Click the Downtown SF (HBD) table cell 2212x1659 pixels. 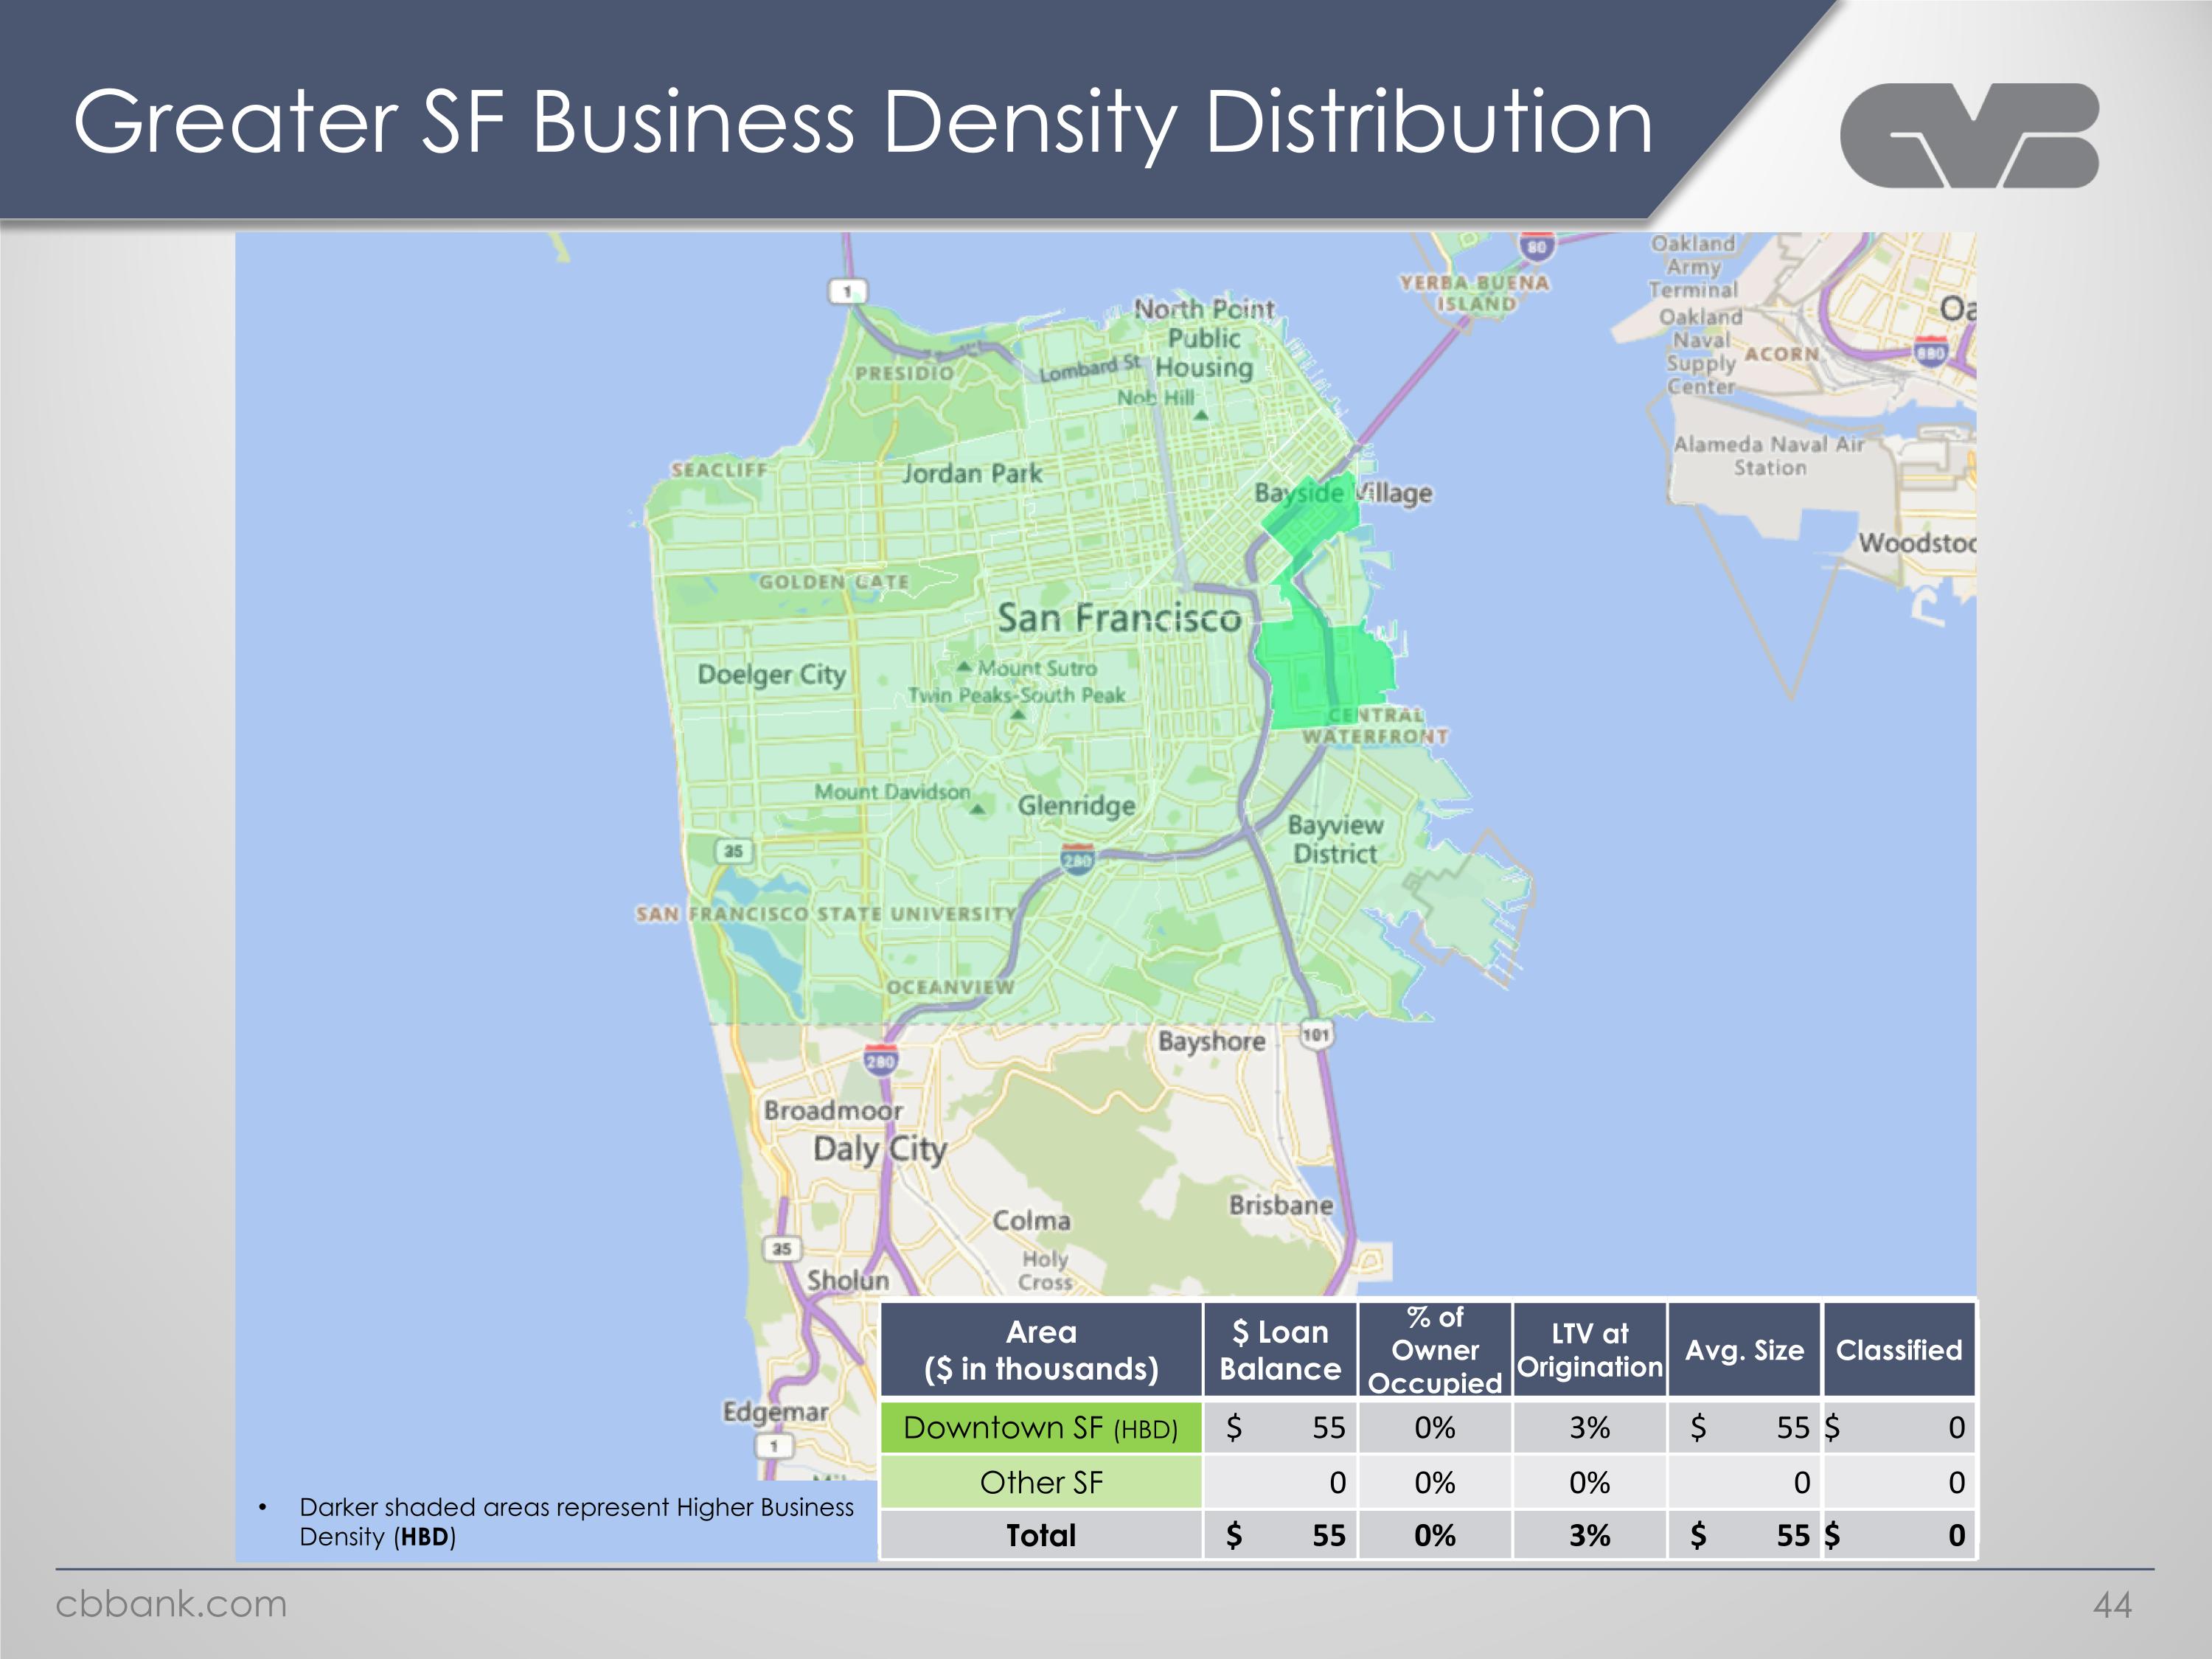coord(1040,1427)
